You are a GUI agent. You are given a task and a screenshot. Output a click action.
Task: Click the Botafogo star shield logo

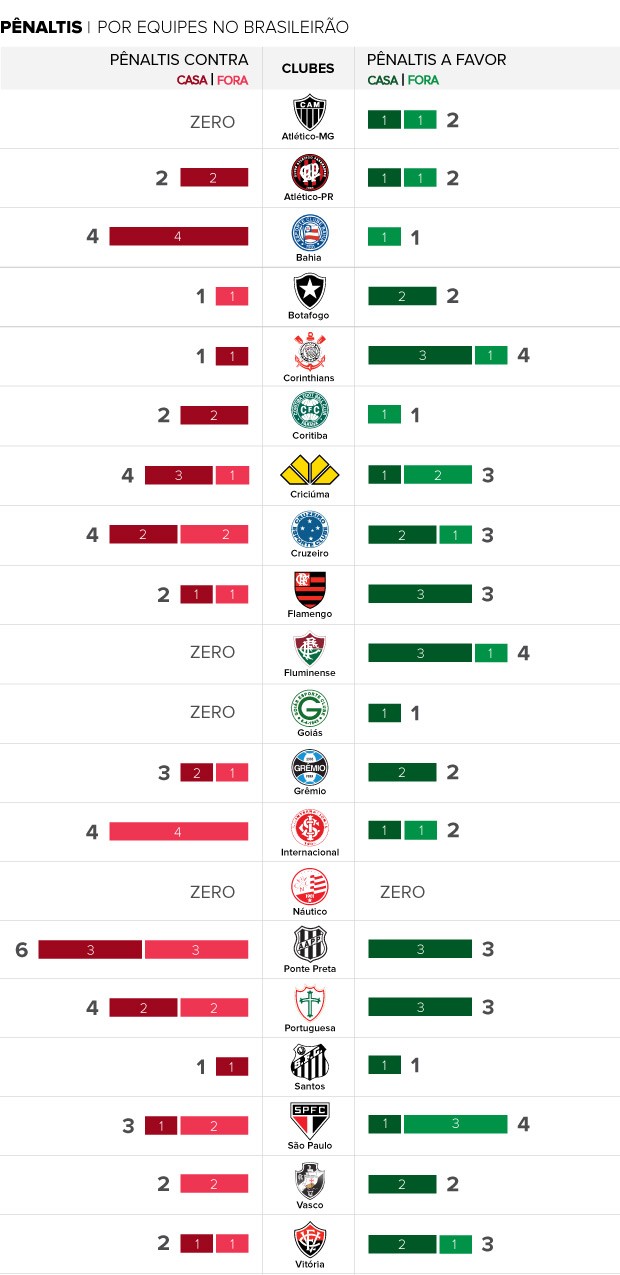point(308,291)
